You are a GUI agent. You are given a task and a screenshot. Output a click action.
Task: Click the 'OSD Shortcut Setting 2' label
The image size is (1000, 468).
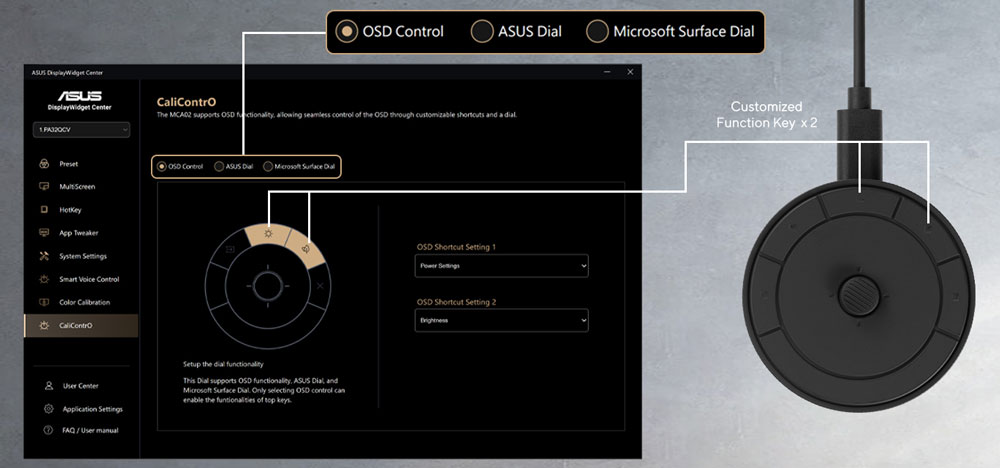pyautogui.click(x=456, y=302)
